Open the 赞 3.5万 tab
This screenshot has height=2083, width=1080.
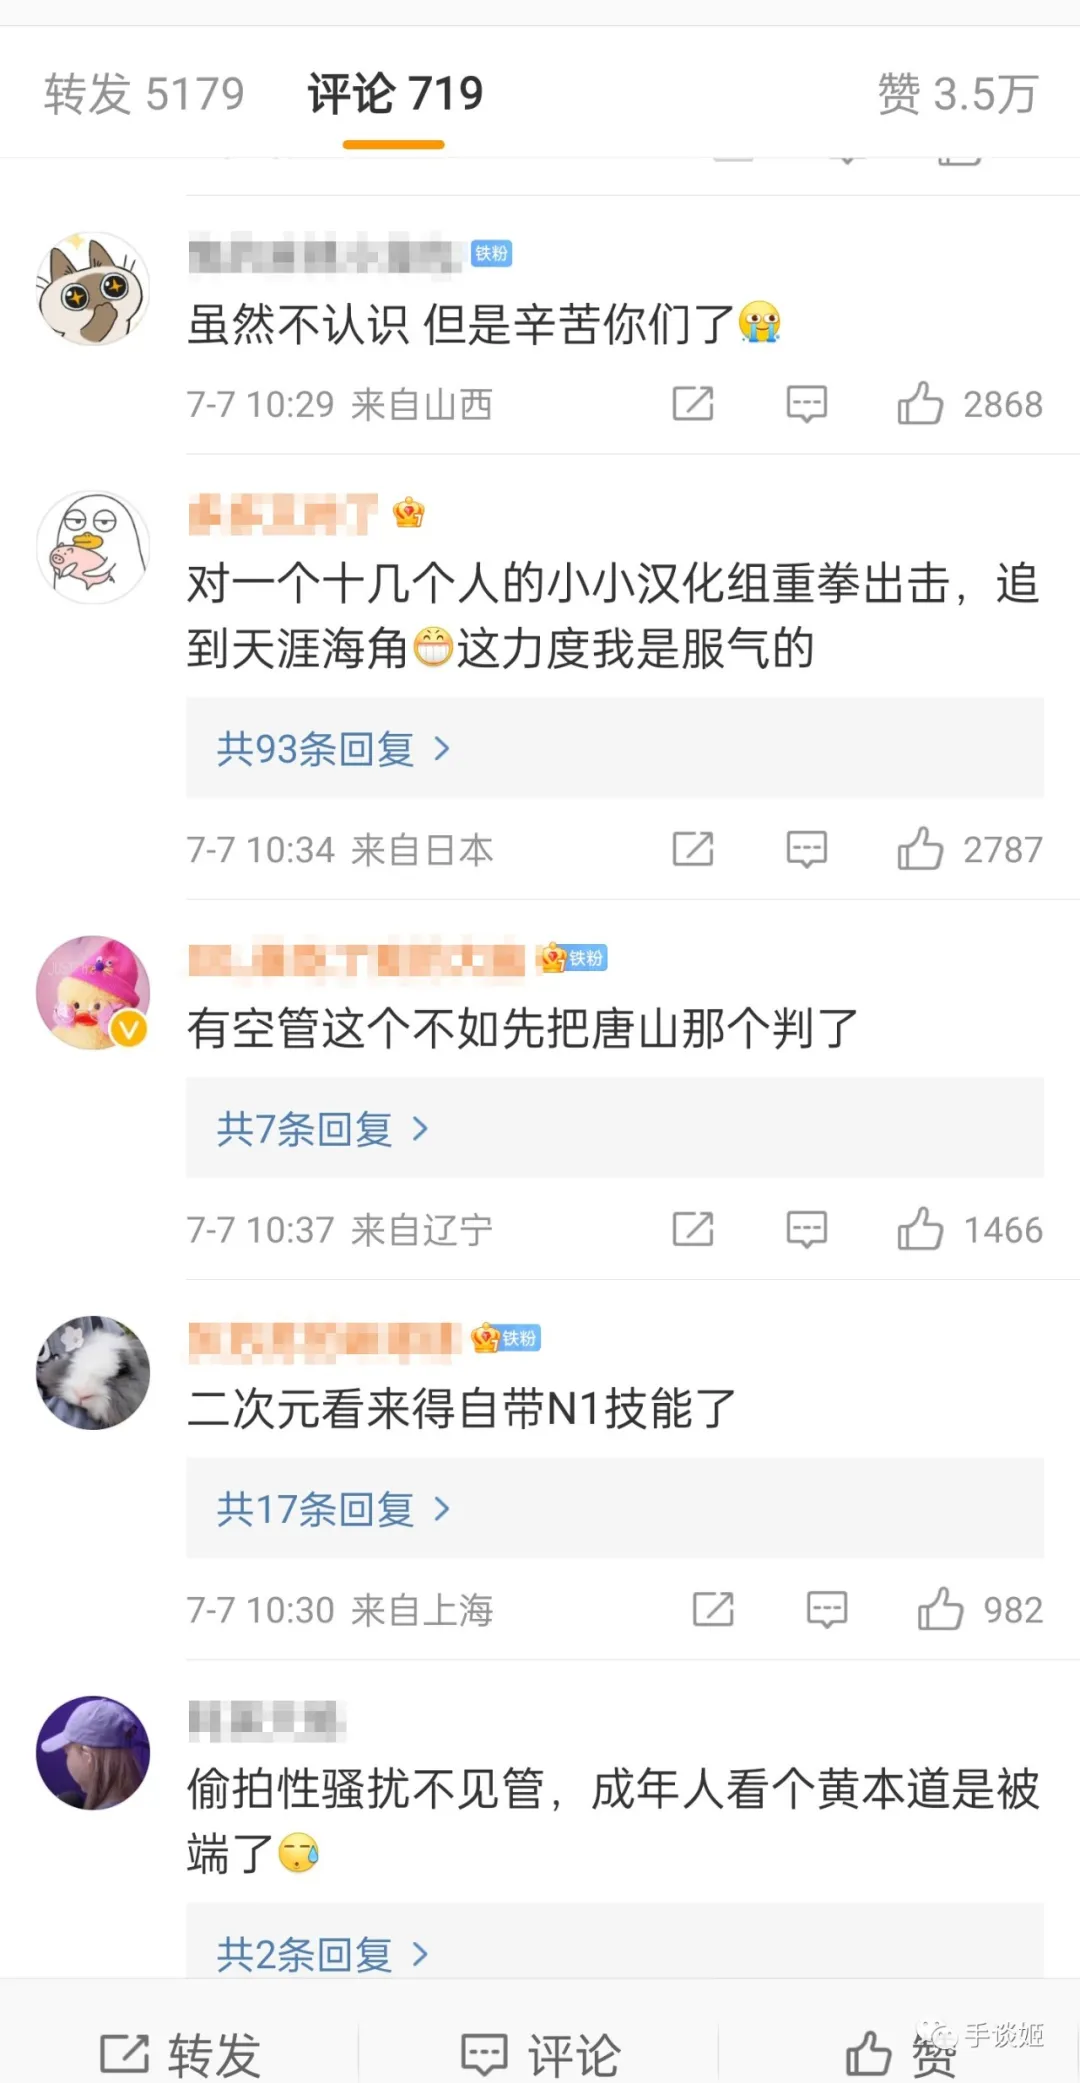tap(957, 94)
